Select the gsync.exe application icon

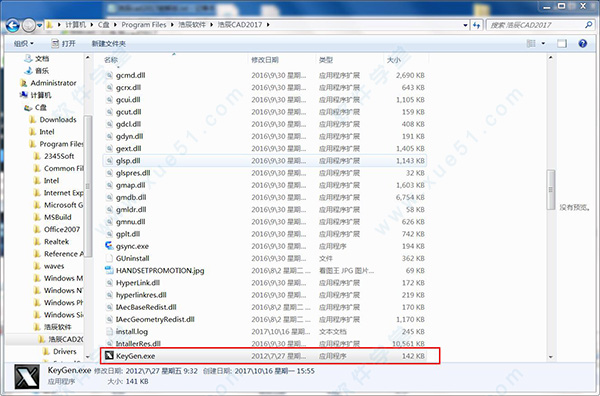(109, 246)
